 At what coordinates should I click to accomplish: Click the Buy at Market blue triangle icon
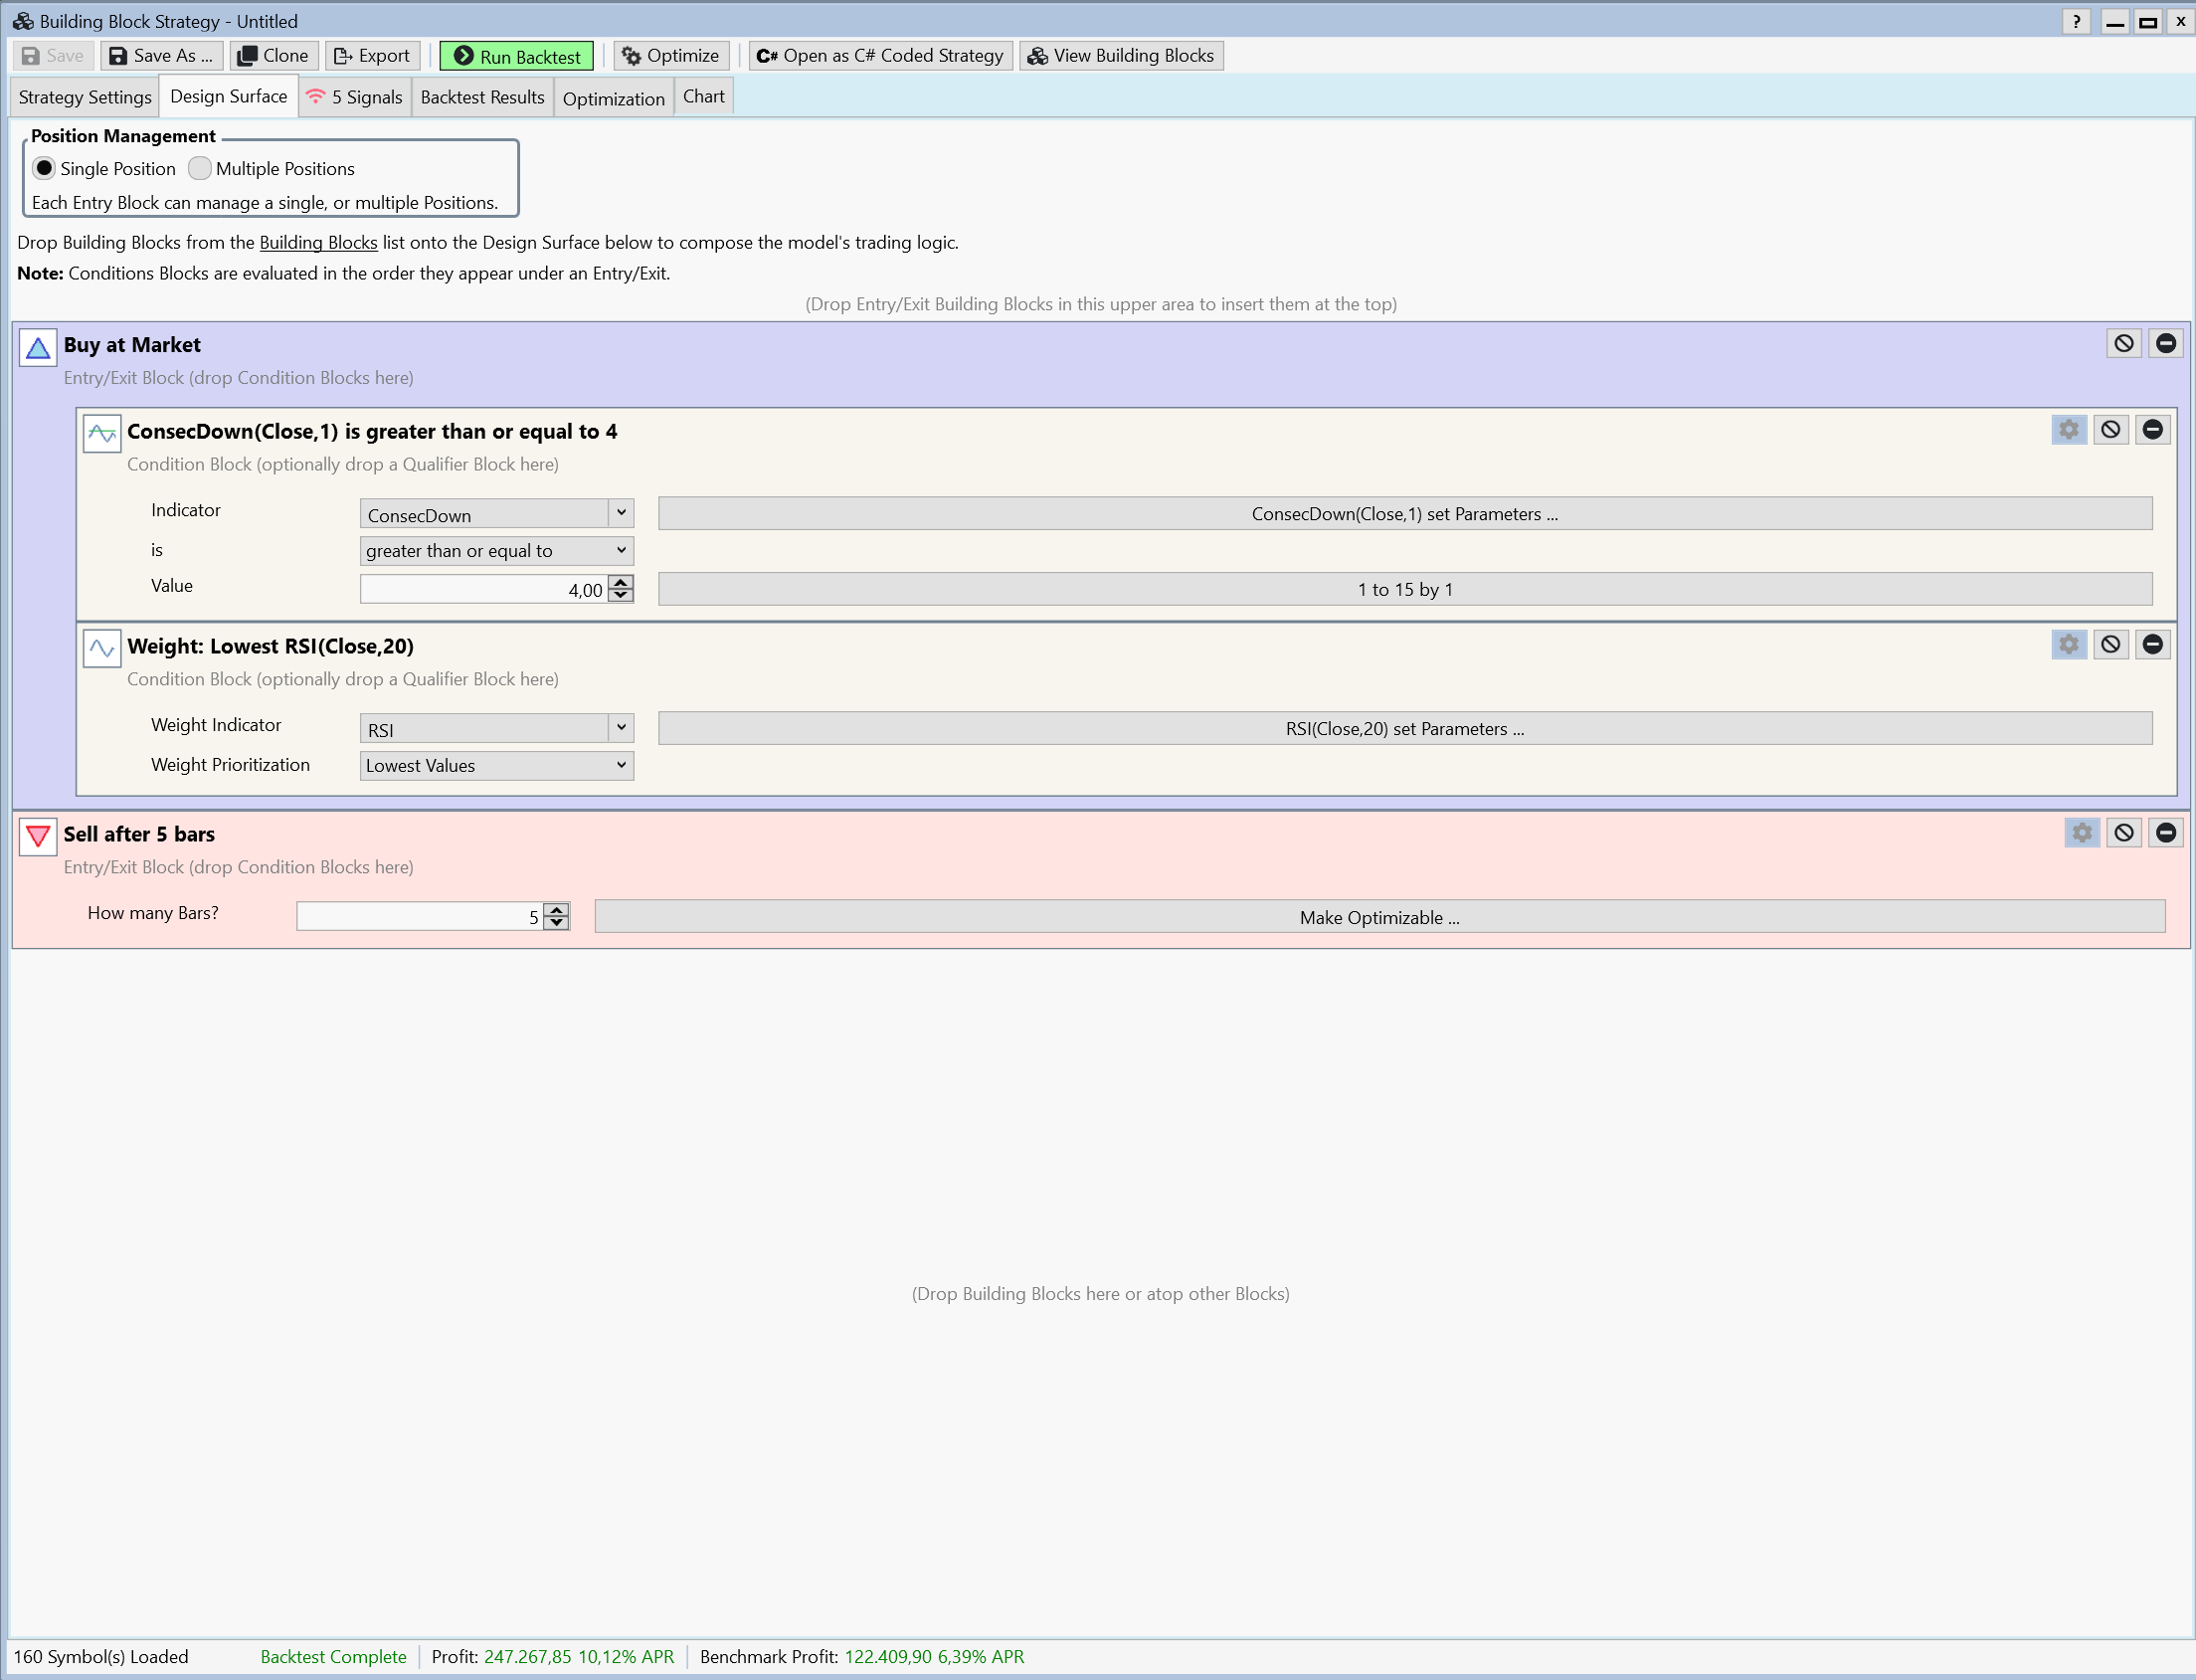(x=38, y=348)
